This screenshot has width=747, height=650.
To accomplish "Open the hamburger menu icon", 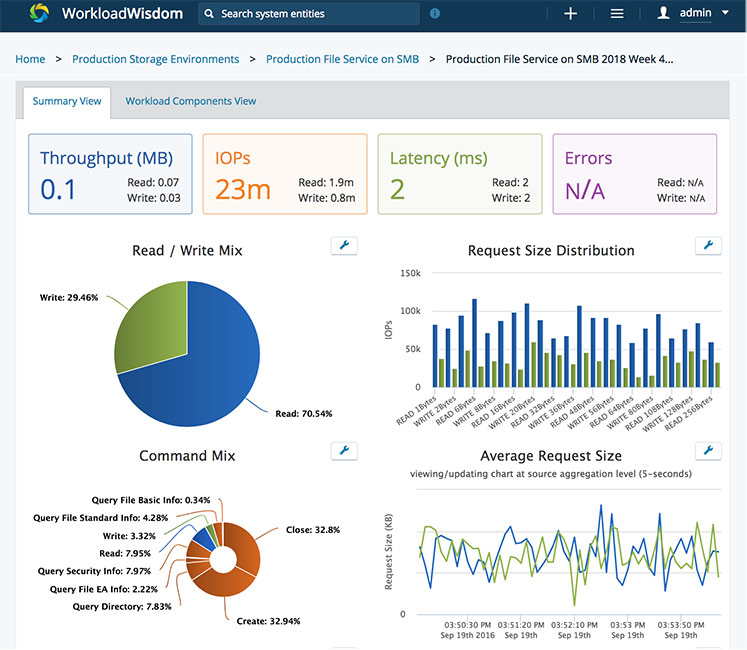I will 617,14.
